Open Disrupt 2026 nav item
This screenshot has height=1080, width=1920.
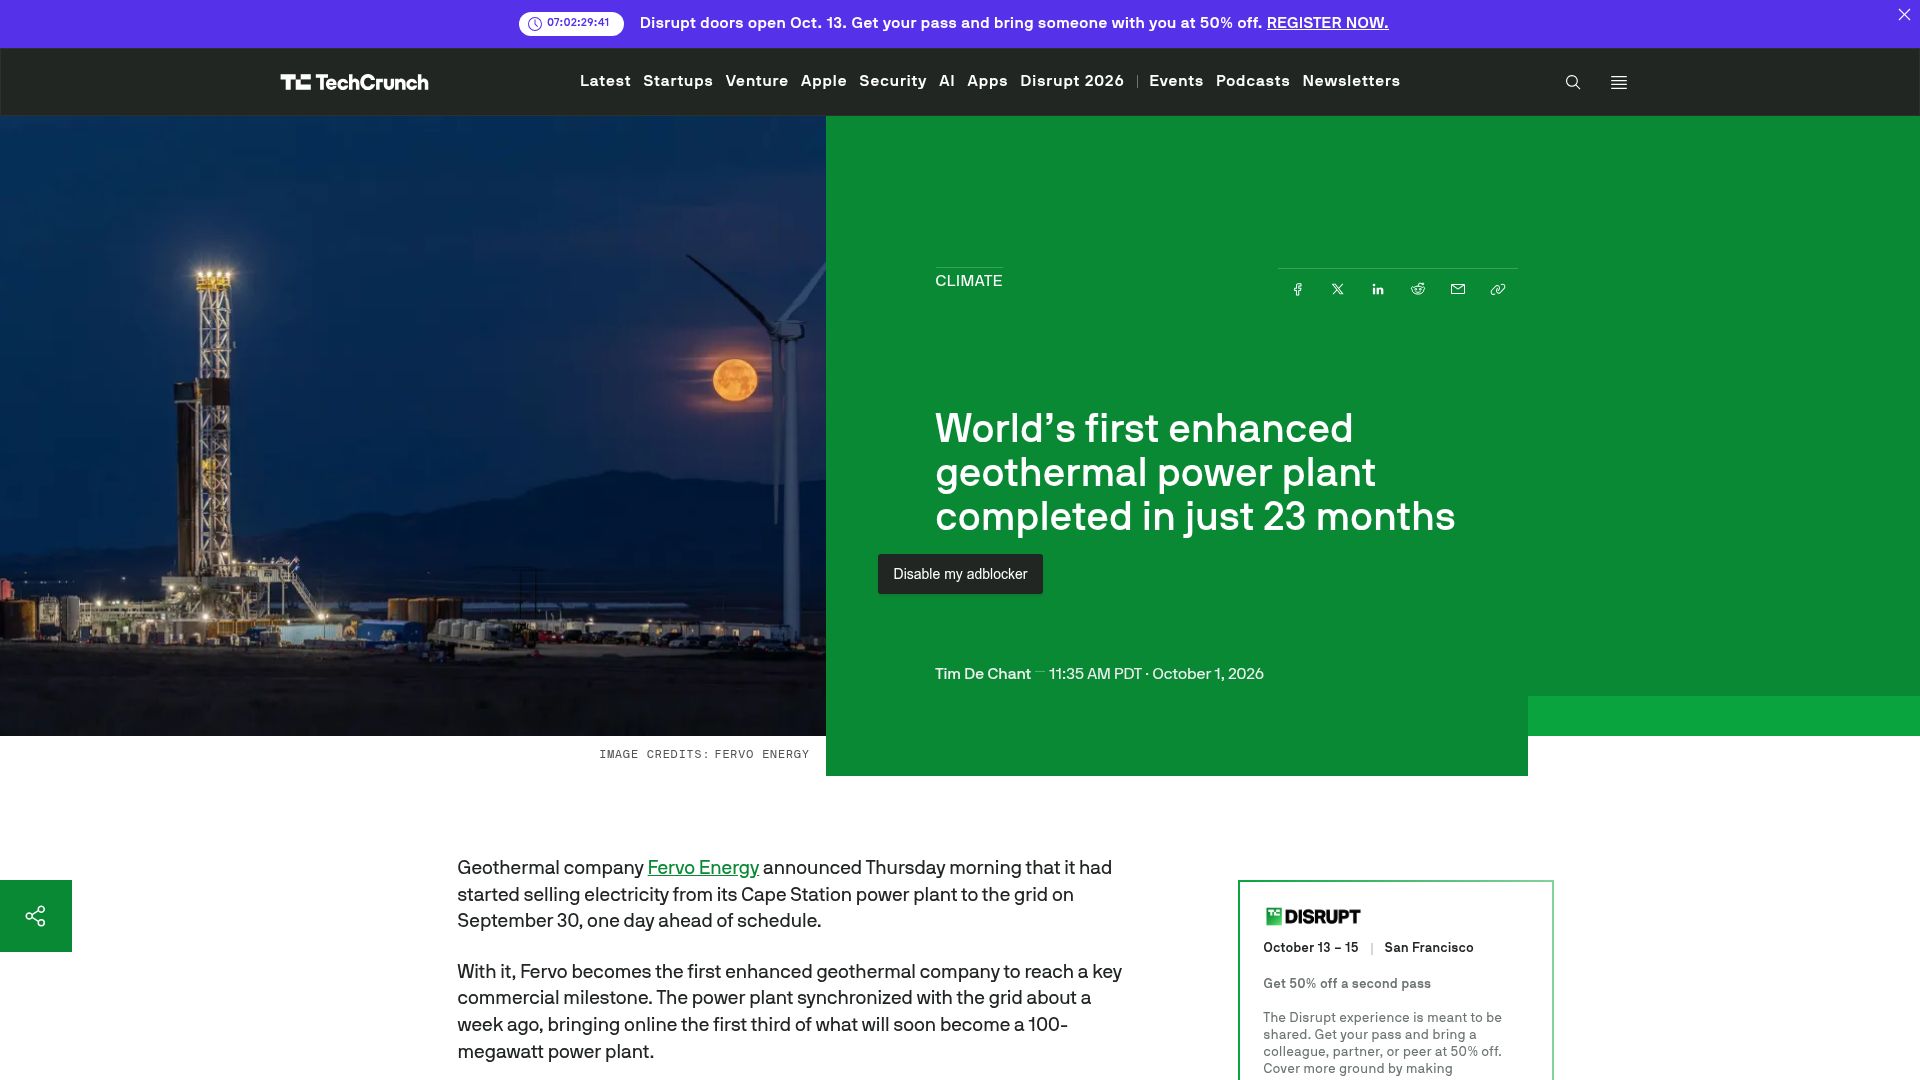pyautogui.click(x=1072, y=81)
